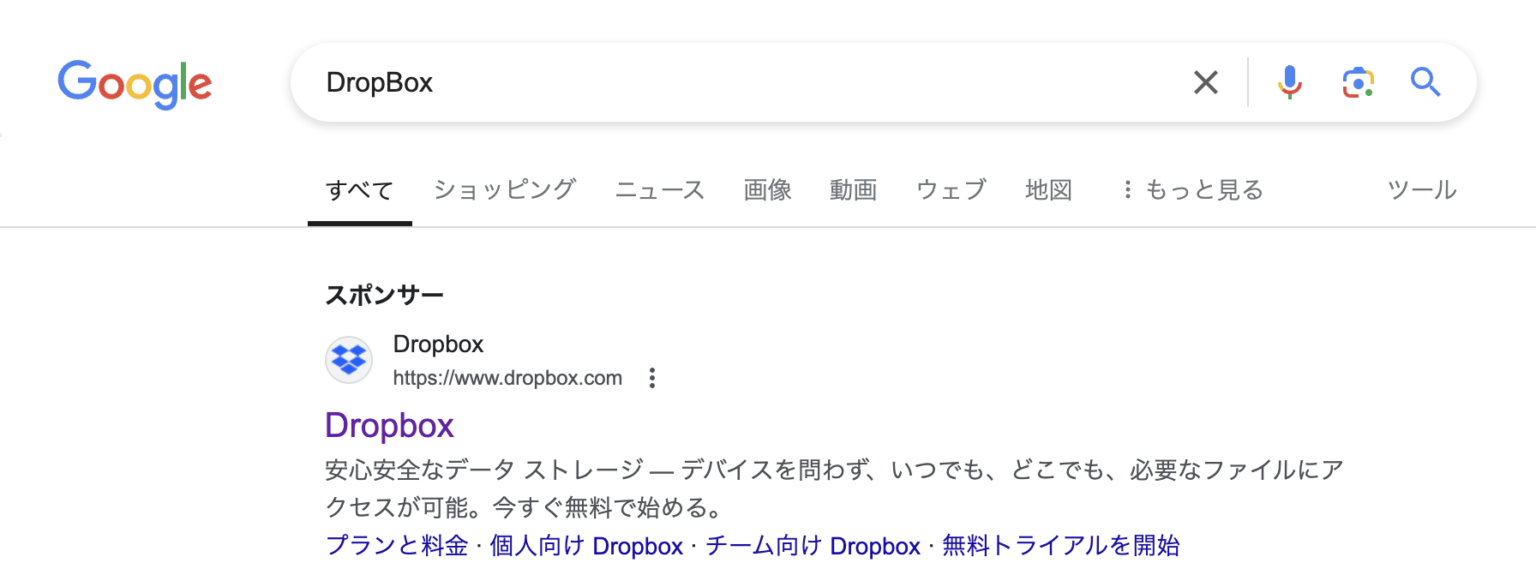Open the プランと料金 sitelink
Viewport: 1536px width, 581px height.
[x=398, y=545]
